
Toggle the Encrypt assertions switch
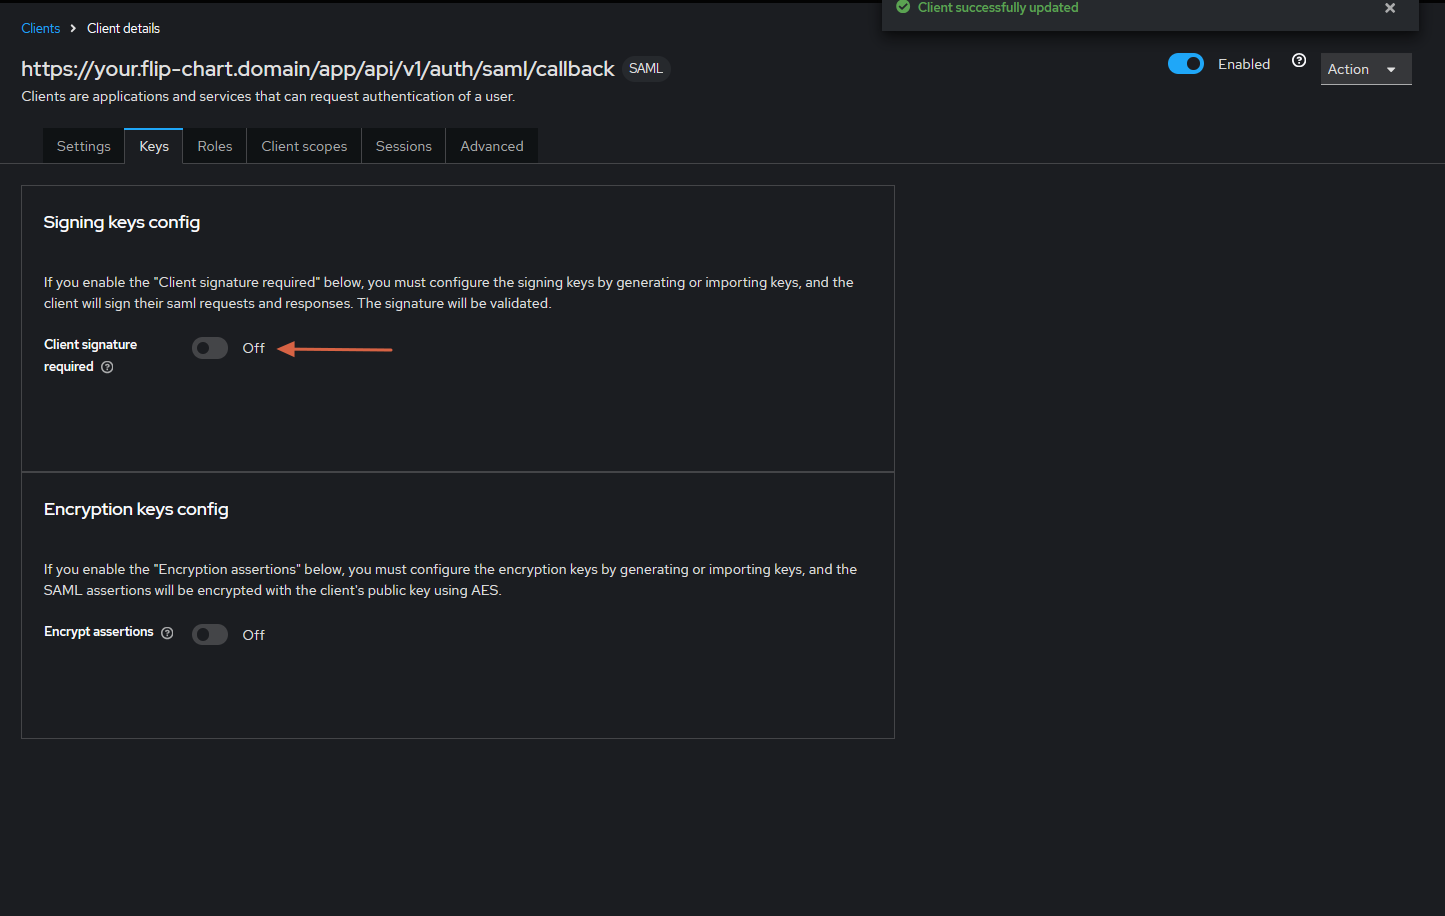tap(210, 635)
